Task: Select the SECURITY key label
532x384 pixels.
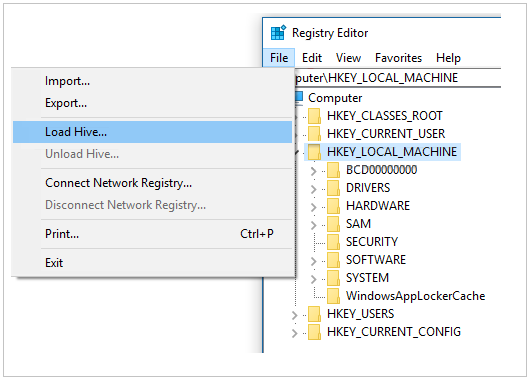Action: click(x=372, y=242)
